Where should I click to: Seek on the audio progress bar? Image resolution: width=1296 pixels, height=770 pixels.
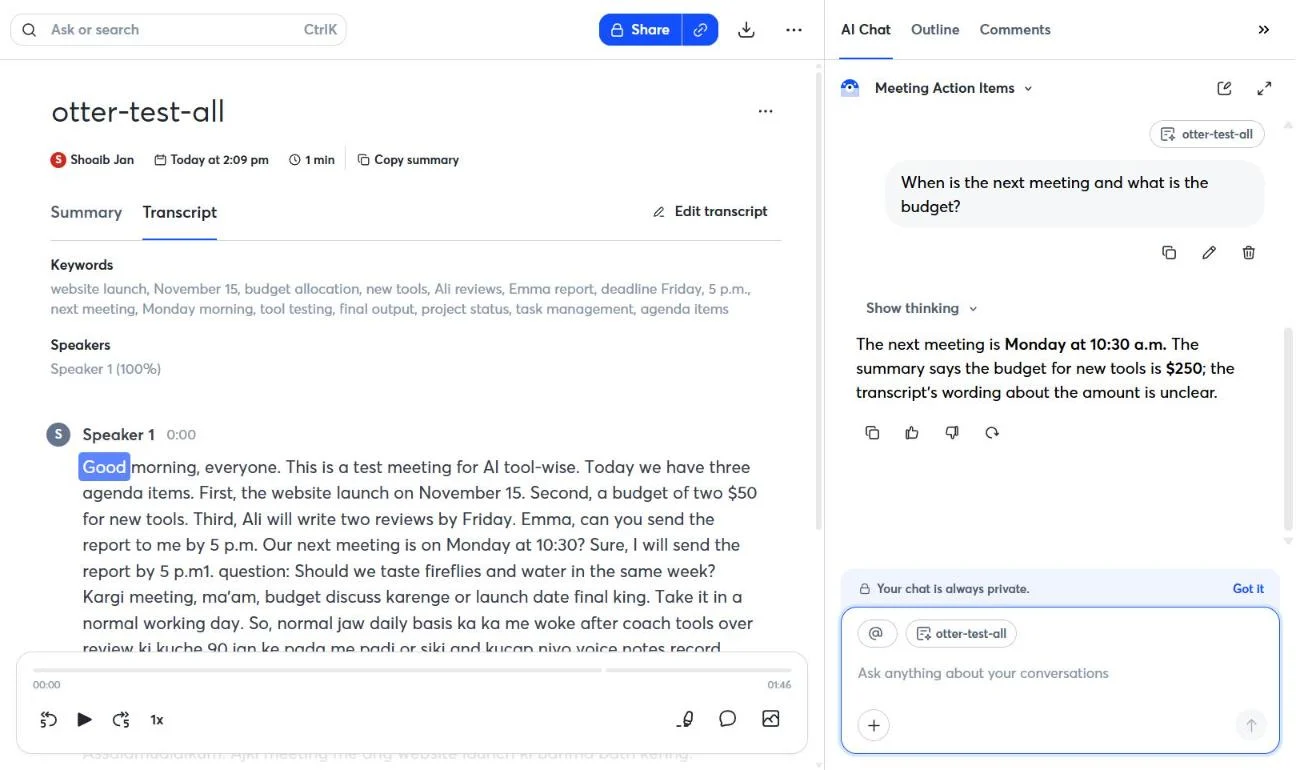pyautogui.click(x=412, y=670)
